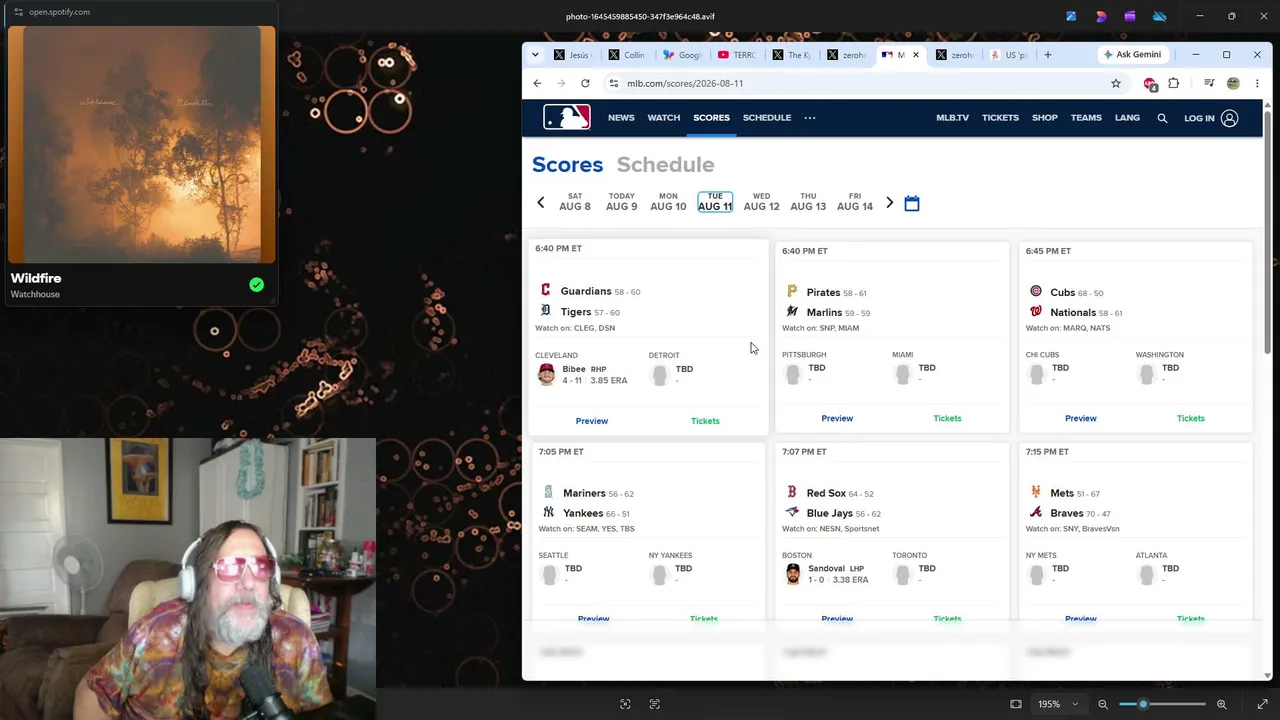Click the fit-to-window icon in Photos viewer

click(x=1016, y=704)
